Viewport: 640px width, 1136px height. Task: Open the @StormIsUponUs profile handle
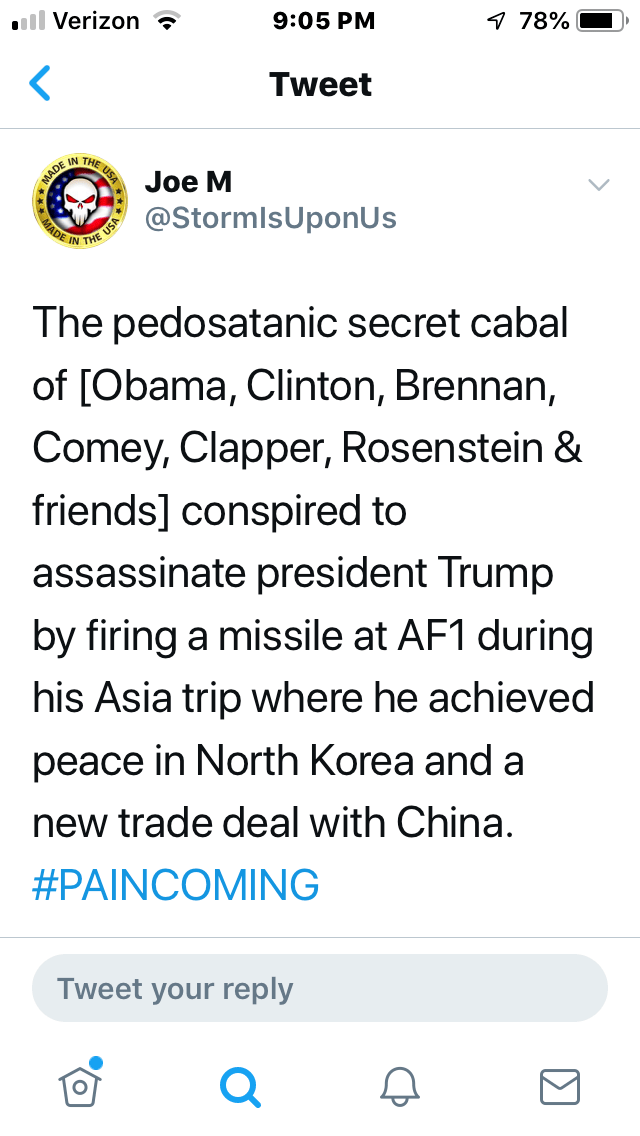click(x=271, y=218)
